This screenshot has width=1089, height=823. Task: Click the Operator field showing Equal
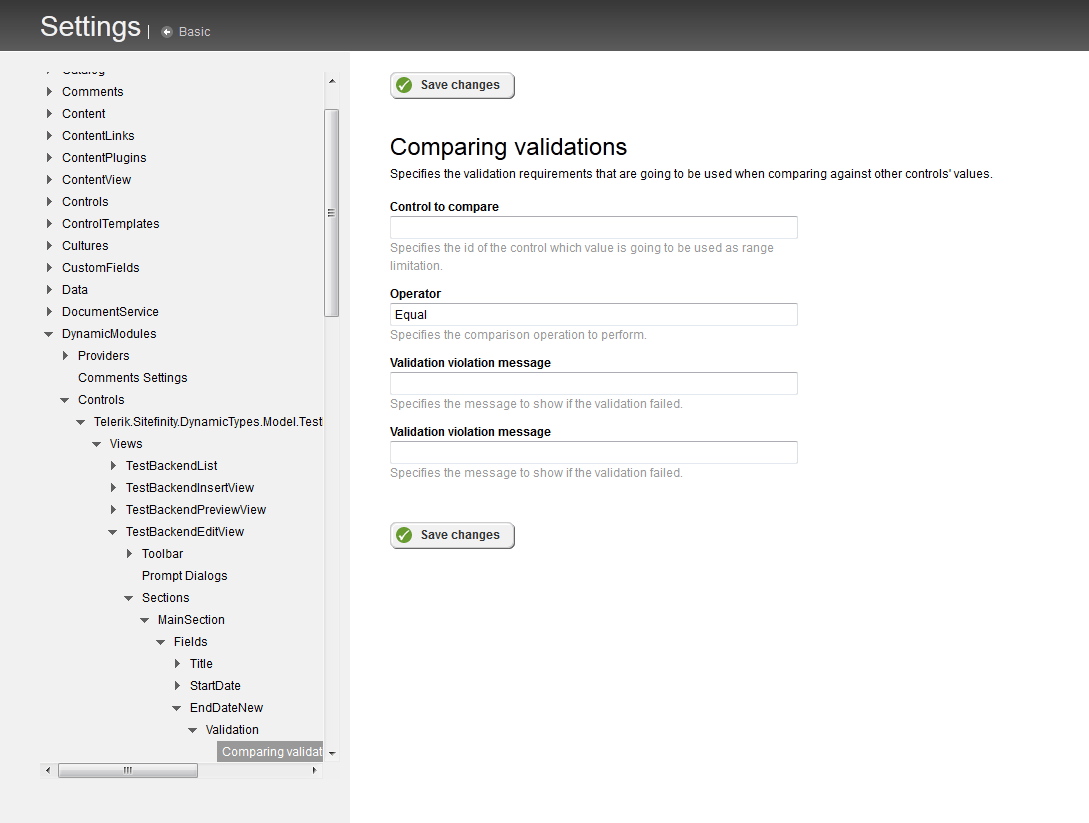pyautogui.click(x=593, y=315)
